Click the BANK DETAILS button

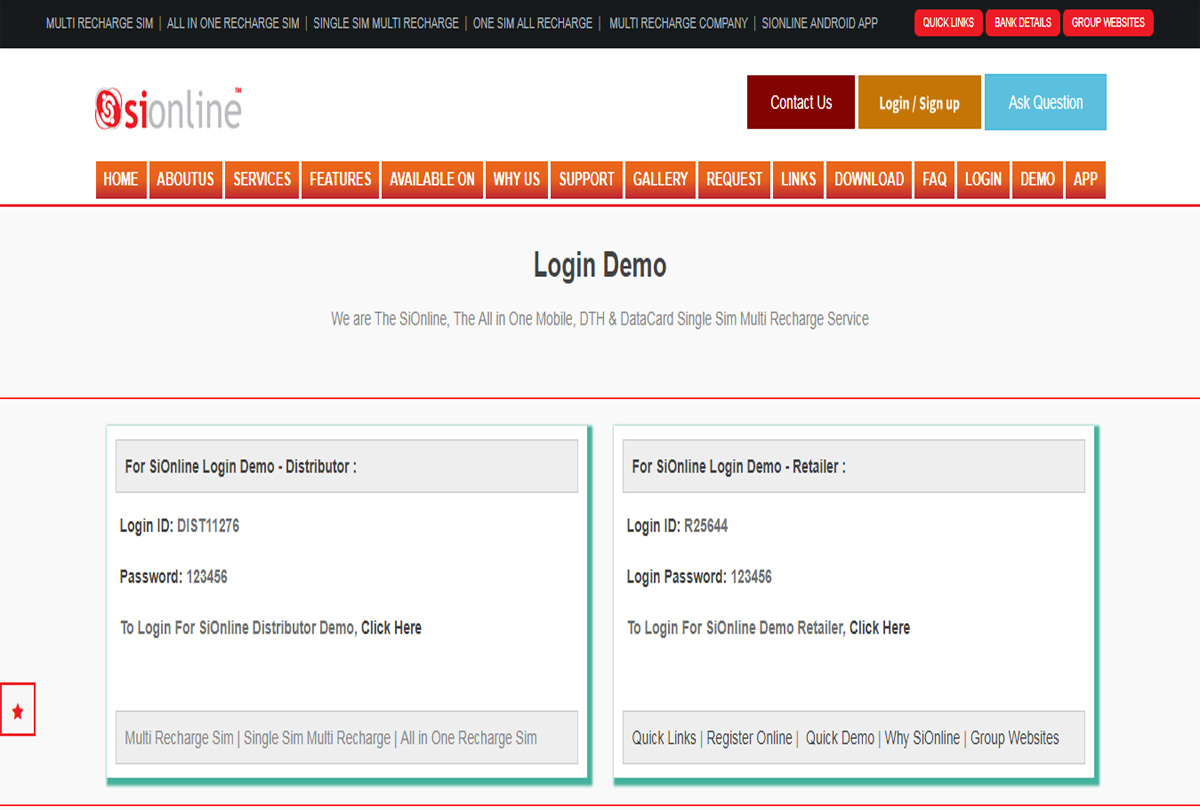point(1023,23)
